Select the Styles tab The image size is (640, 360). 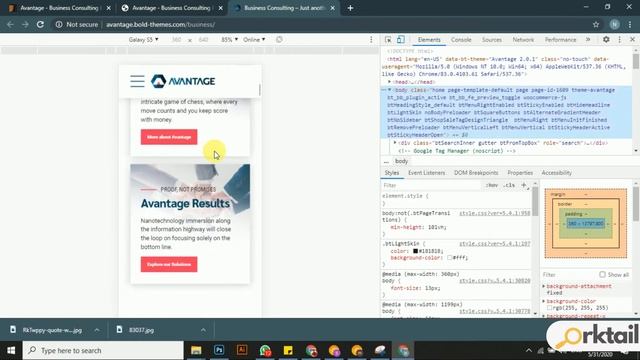point(391,173)
